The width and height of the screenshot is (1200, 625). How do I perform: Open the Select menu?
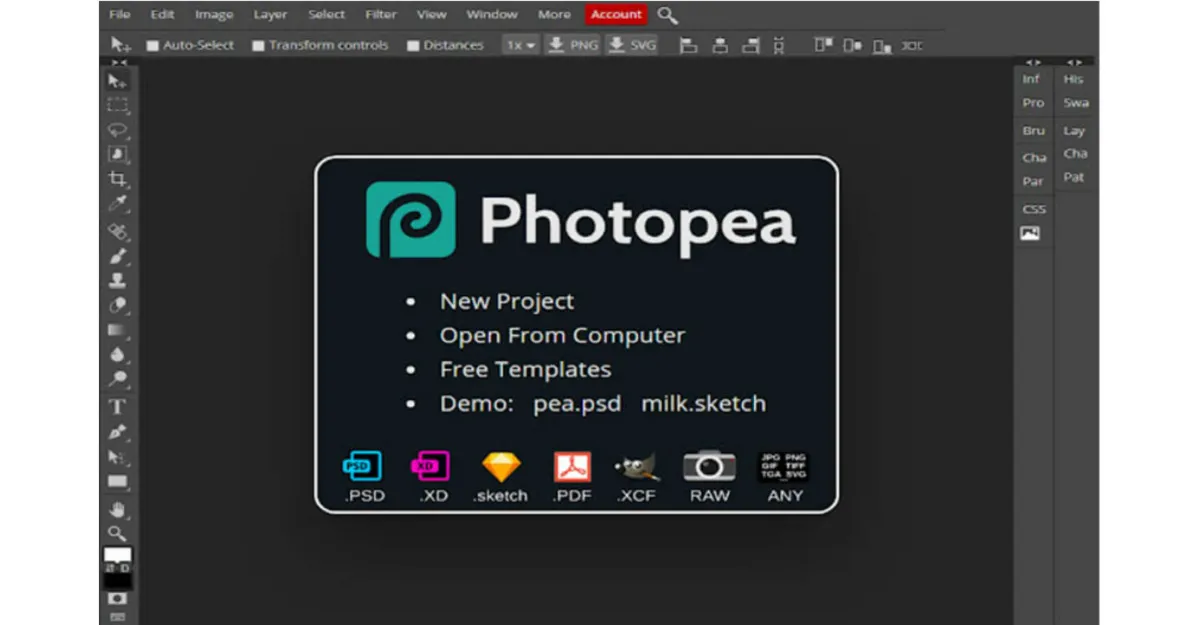pyautogui.click(x=327, y=14)
